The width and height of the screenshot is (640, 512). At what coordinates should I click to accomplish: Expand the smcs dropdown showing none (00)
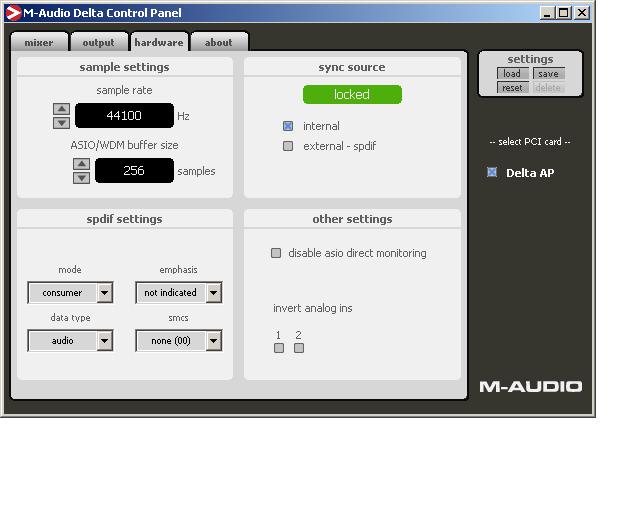tap(179, 341)
